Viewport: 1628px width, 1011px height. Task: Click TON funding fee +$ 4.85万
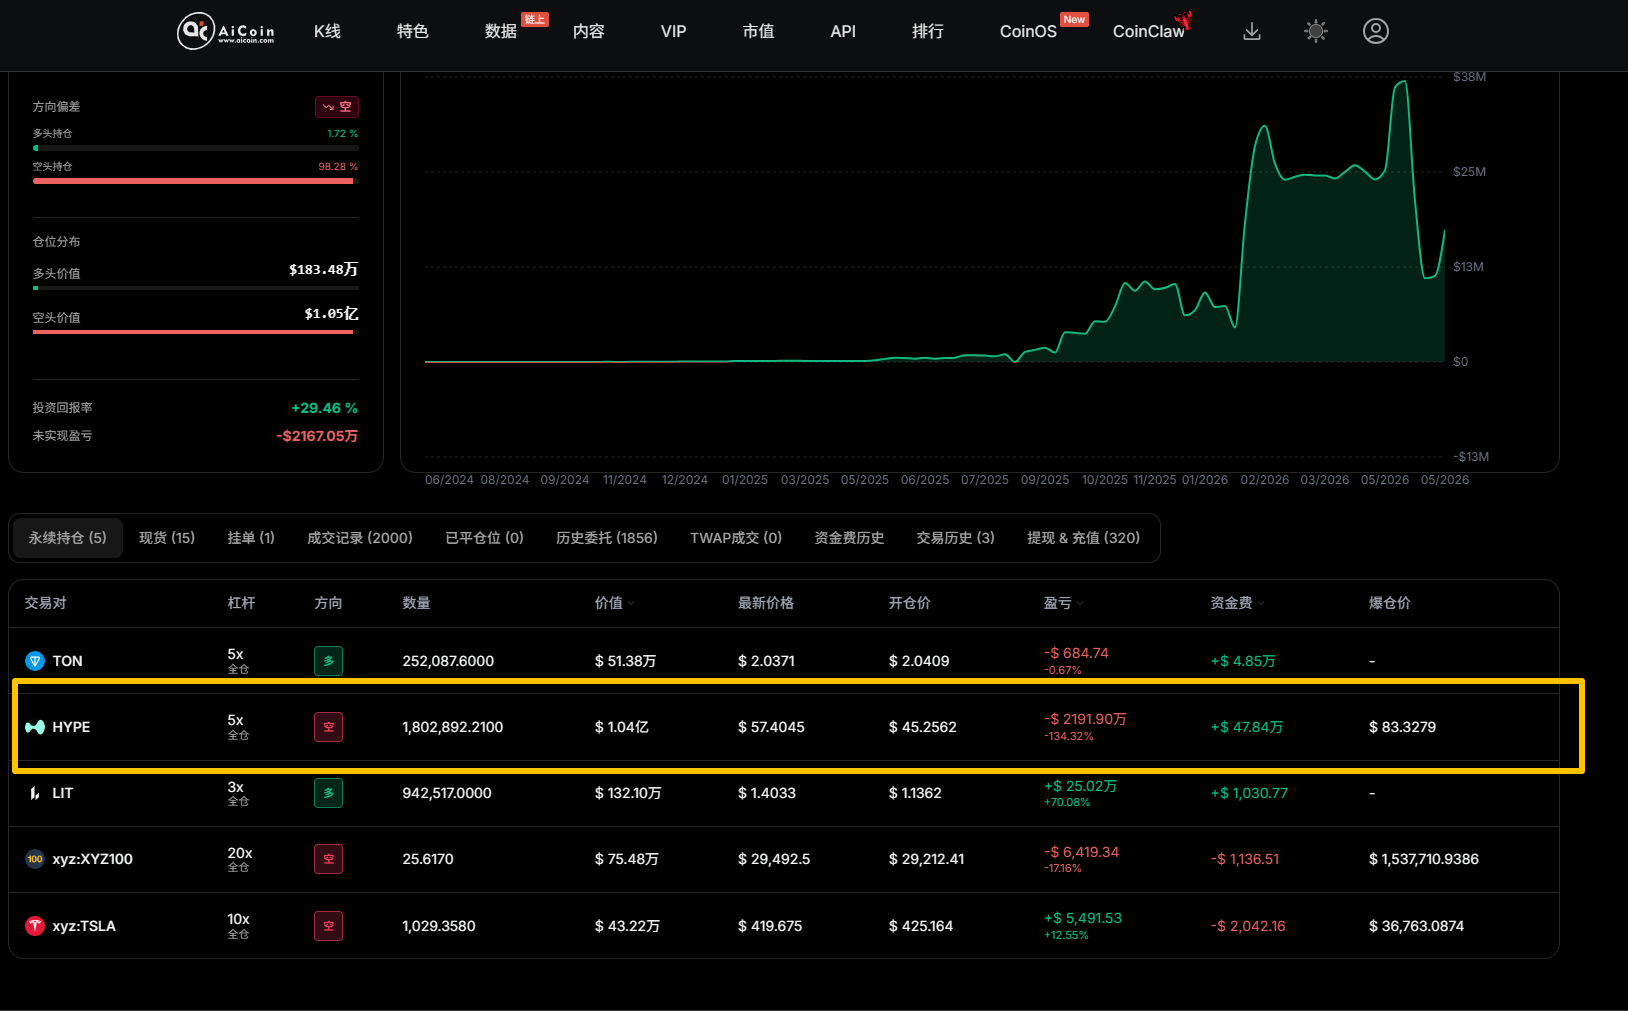pyautogui.click(x=1243, y=661)
